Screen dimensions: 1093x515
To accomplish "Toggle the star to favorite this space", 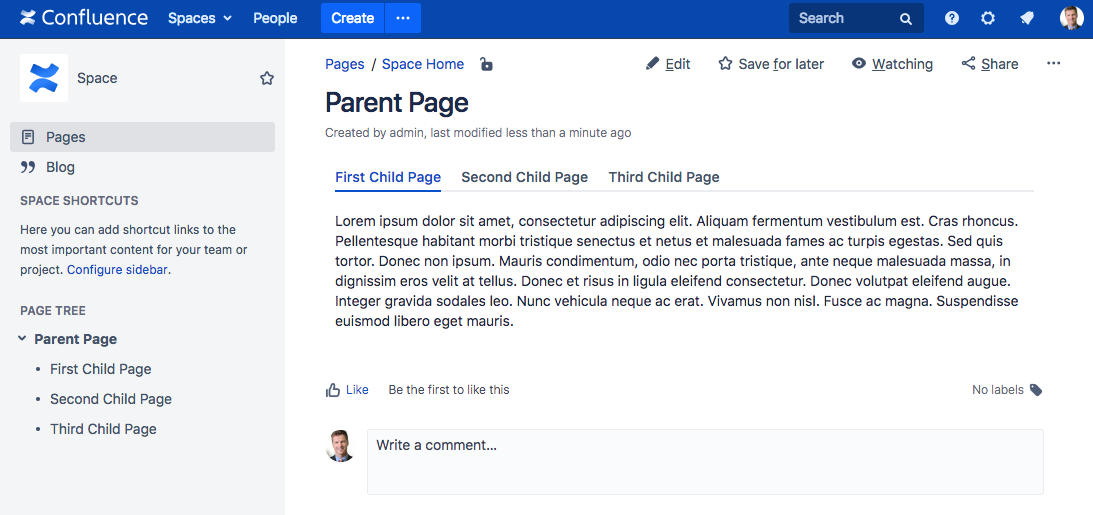I will tap(267, 78).
